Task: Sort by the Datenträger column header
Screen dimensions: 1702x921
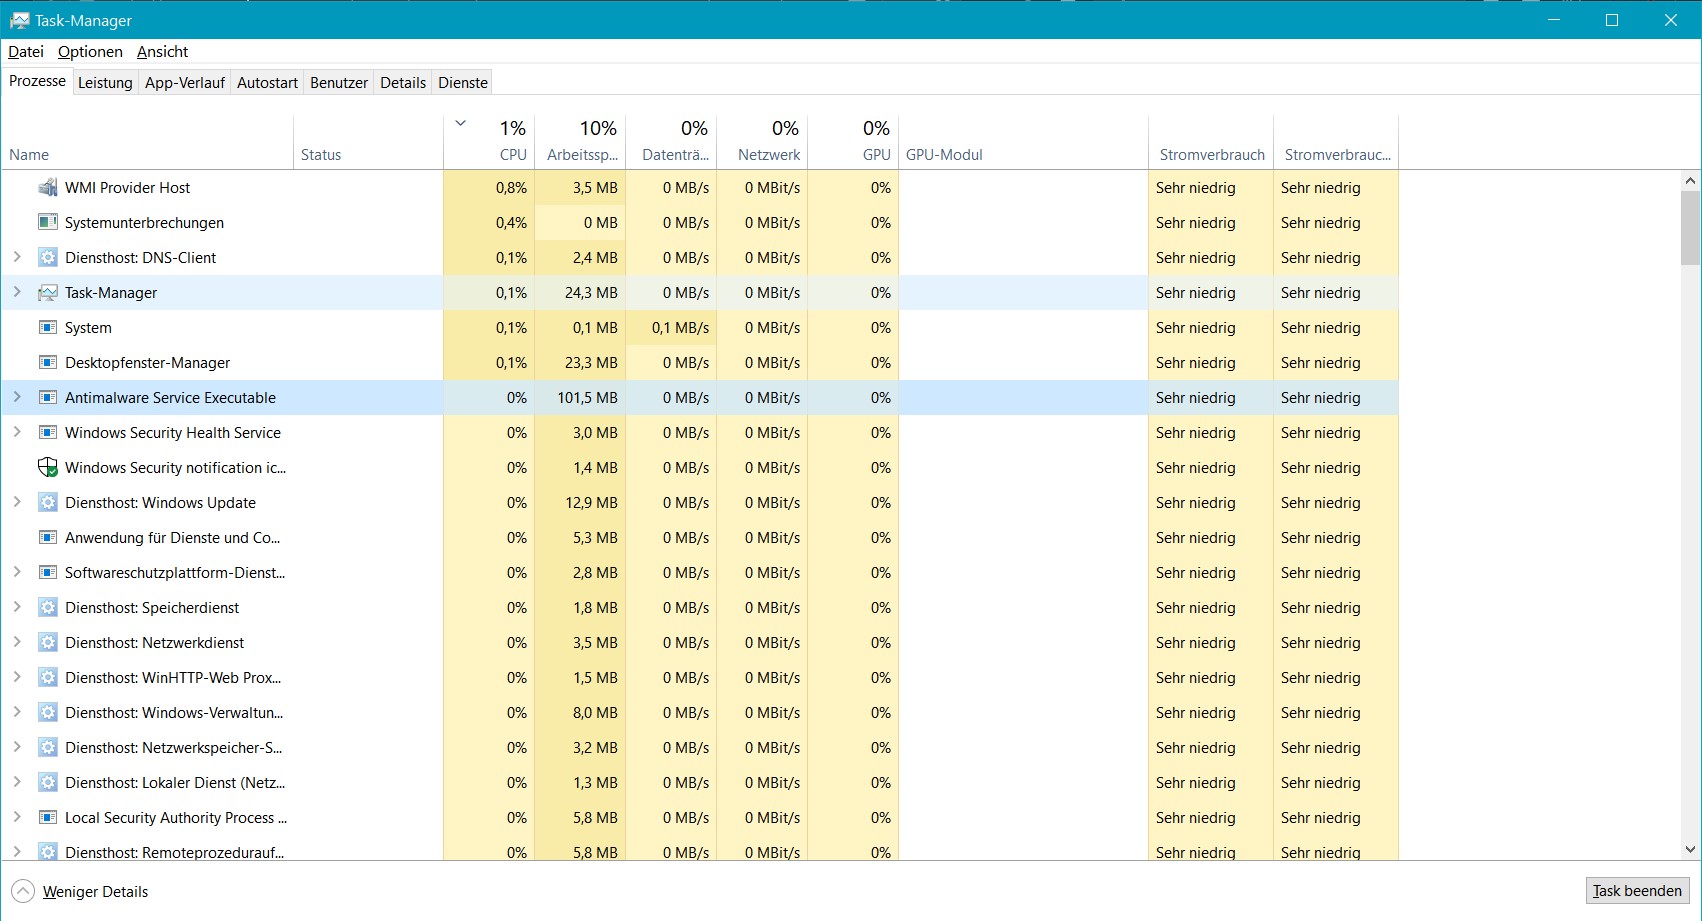Action: (x=672, y=142)
